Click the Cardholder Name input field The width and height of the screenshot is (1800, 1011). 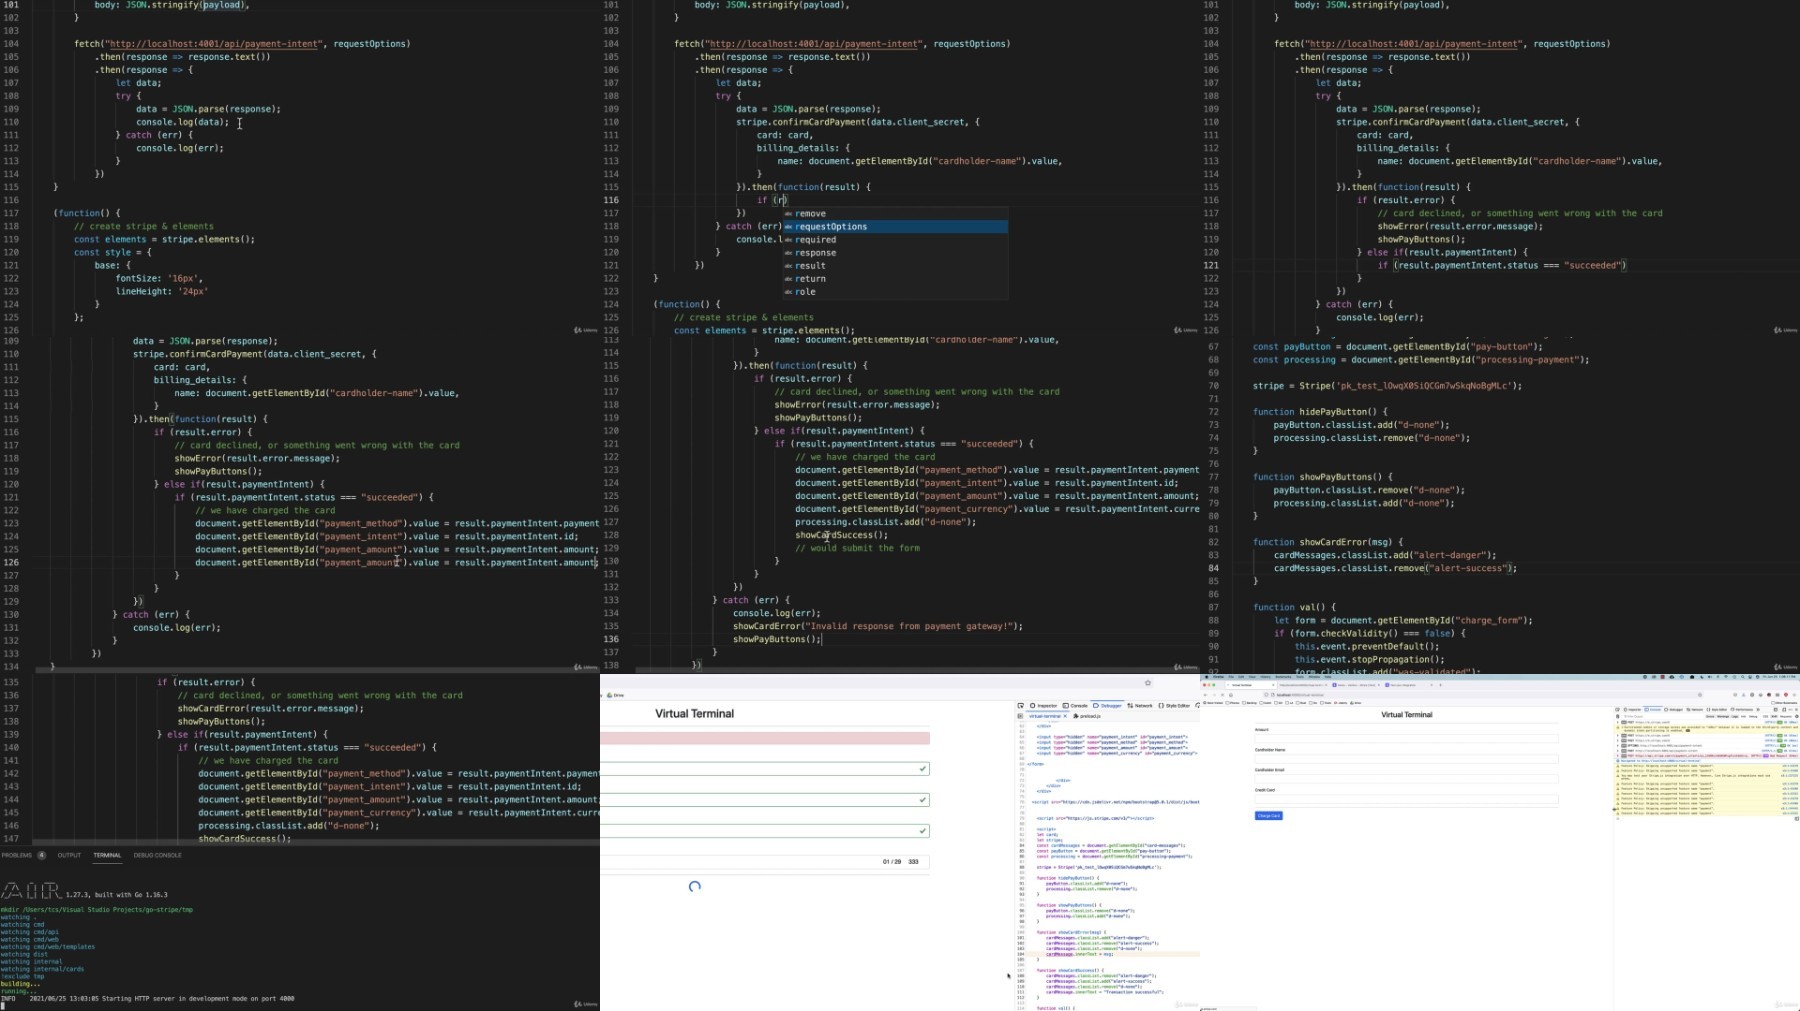pyautogui.click(x=1407, y=759)
